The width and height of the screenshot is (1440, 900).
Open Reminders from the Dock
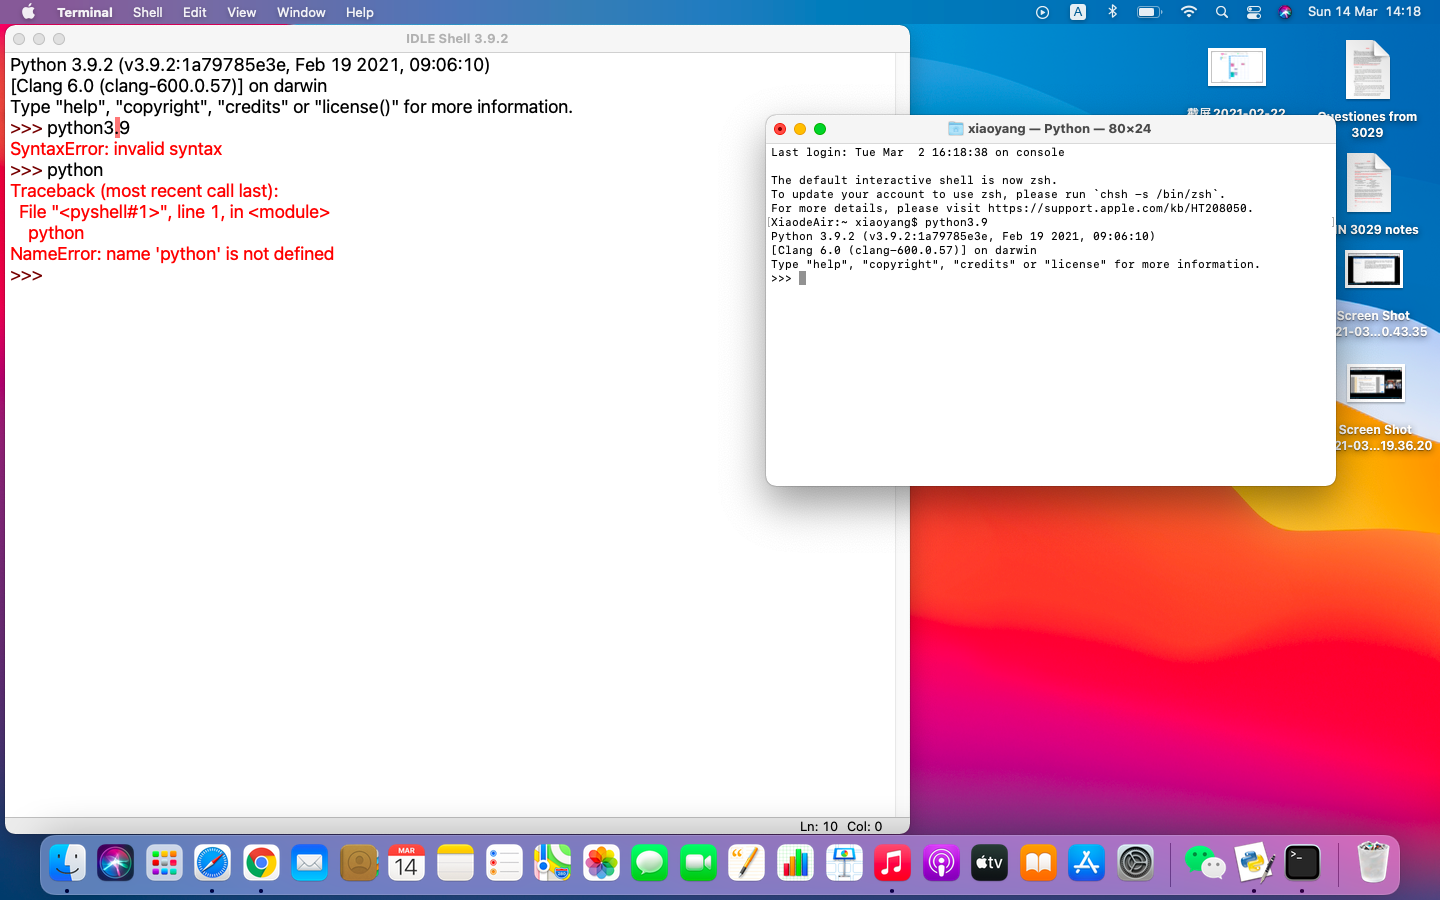504,862
